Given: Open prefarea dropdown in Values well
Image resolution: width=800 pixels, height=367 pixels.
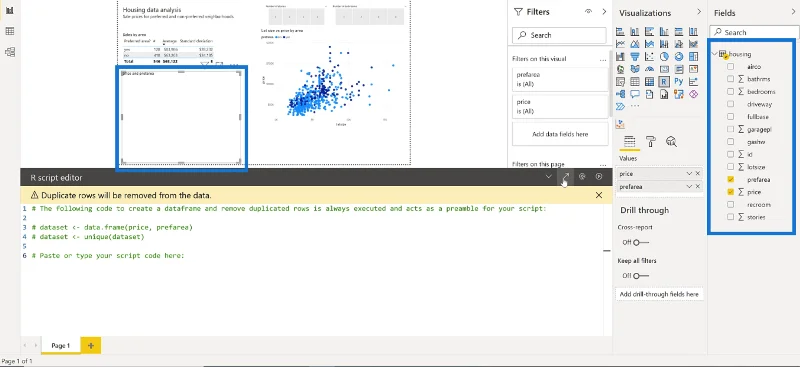Looking at the screenshot, I should (689, 187).
